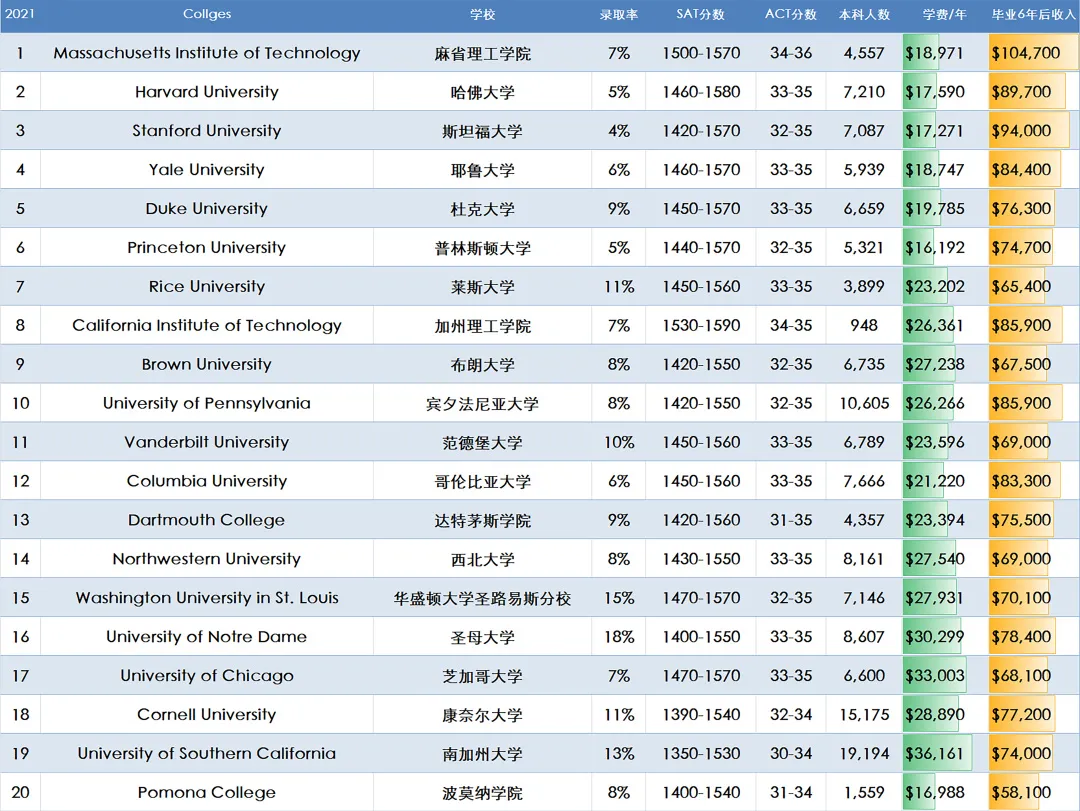Viewport: 1080px width, 811px height.
Task: Click the SAT range 1530-1590
Action: (x=701, y=325)
